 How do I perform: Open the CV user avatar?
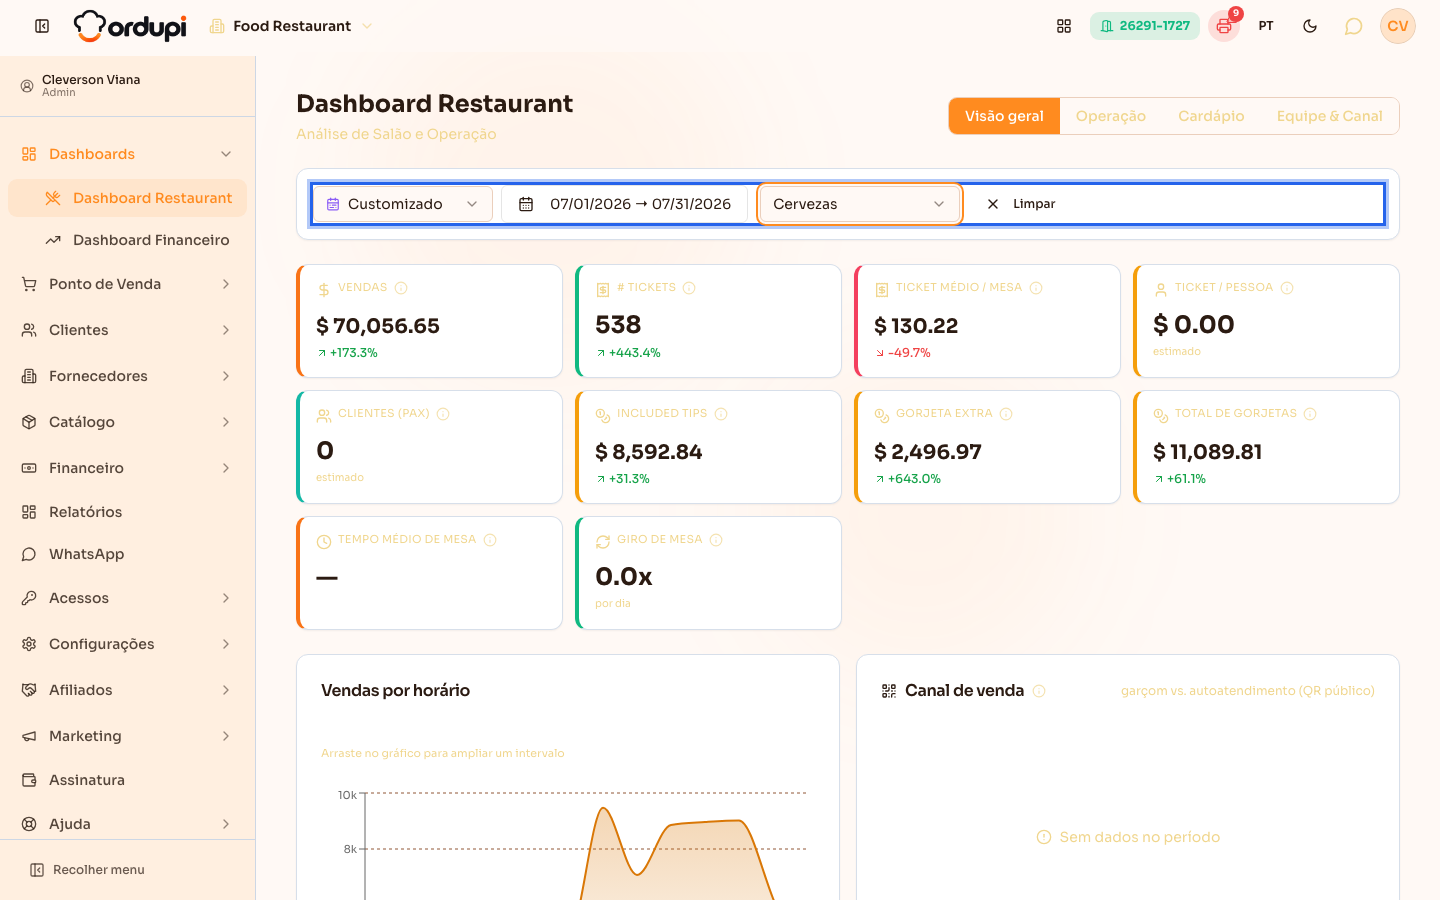click(x=1398, y=26)
